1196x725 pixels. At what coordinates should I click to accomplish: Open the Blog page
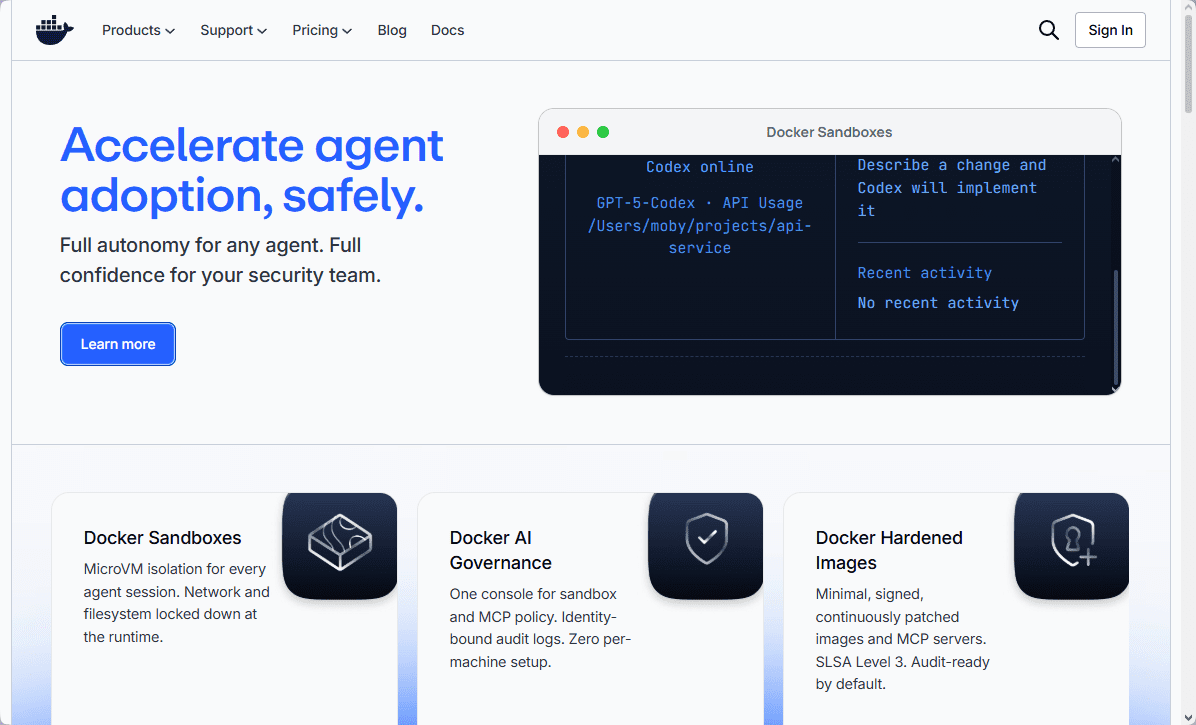[392, 30]
